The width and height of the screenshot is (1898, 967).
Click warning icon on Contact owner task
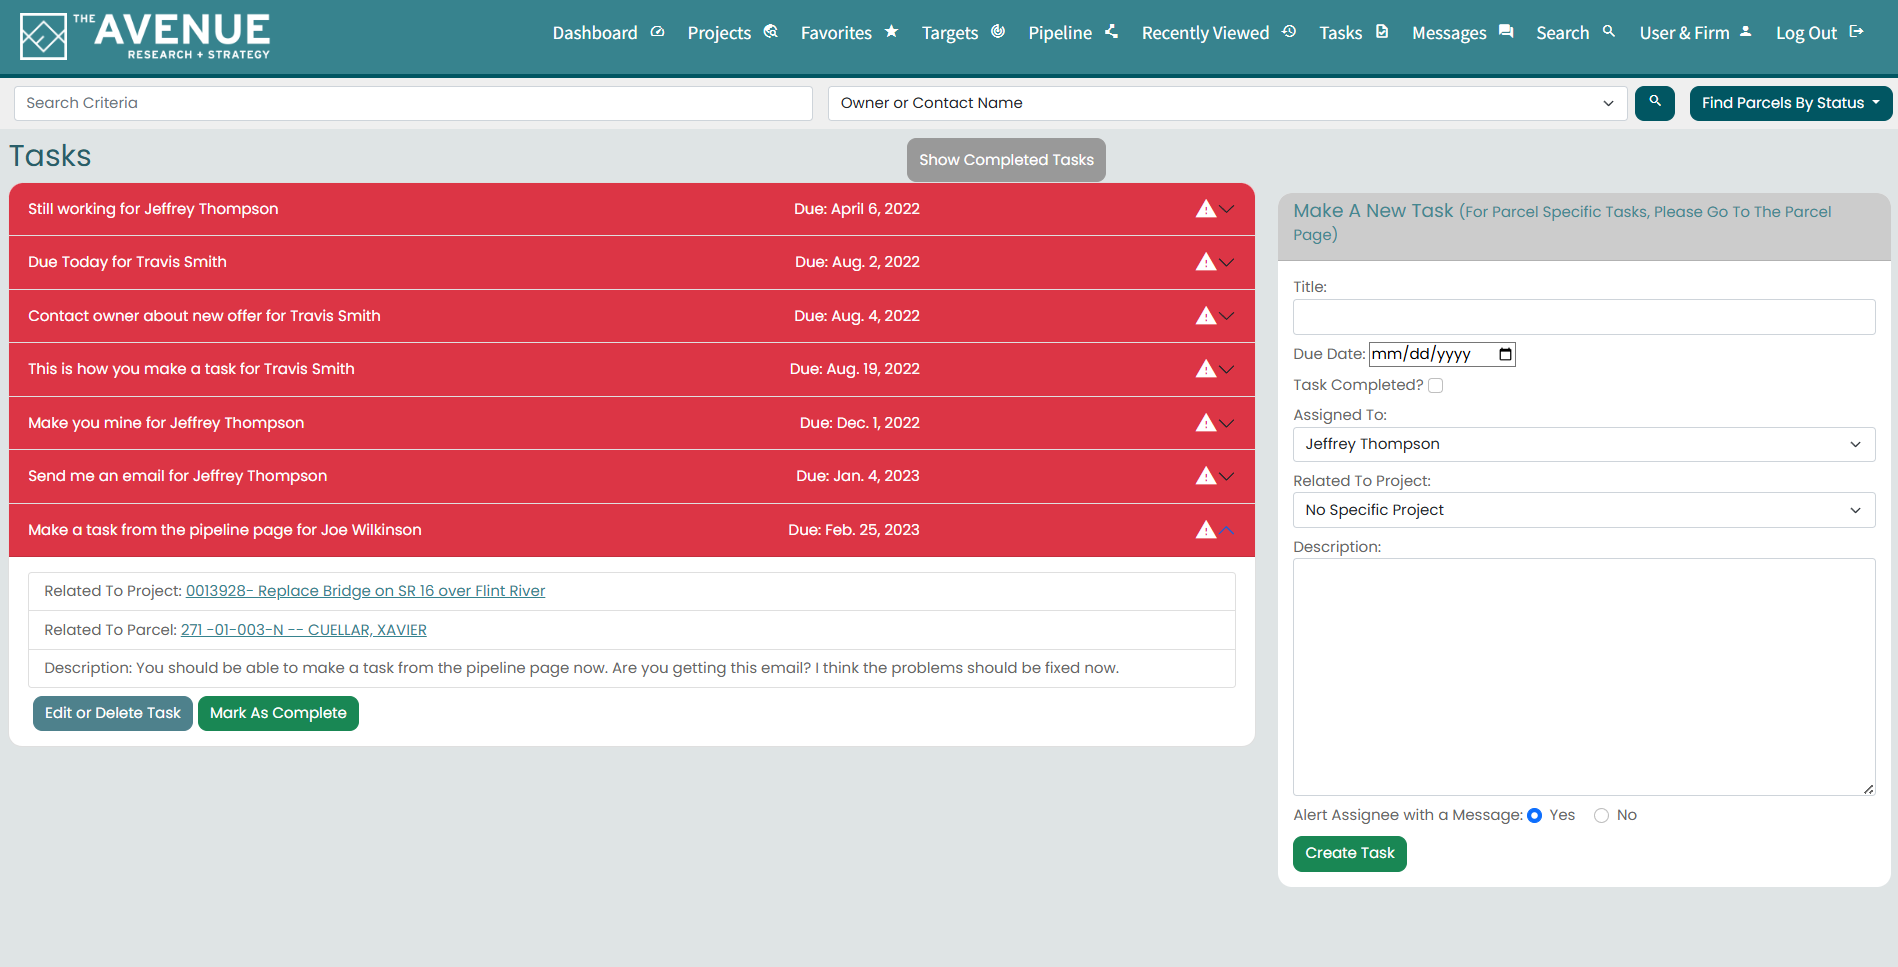click(x=1206, y=316)
